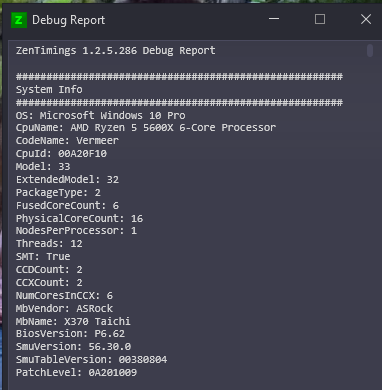Click the BiosVersion: P6.62 line
Viewport: 382px width, 390px height.
coord(70,334)
